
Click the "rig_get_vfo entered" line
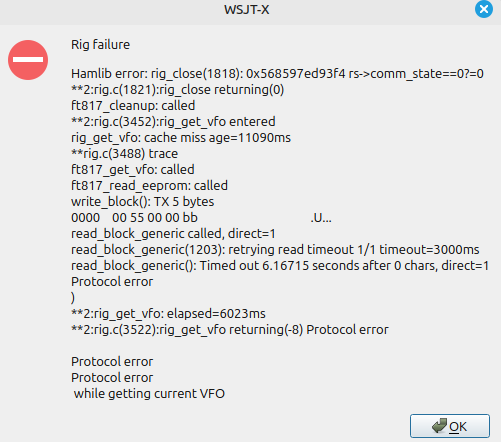click(173, 122)
